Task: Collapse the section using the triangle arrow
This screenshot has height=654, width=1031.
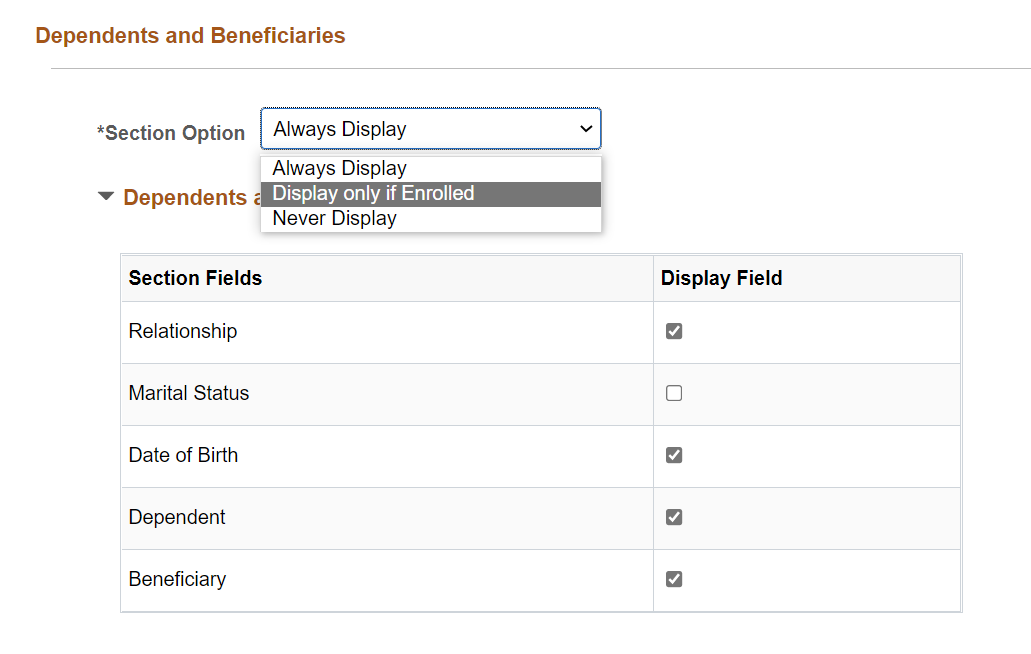Action: (106, 197)
